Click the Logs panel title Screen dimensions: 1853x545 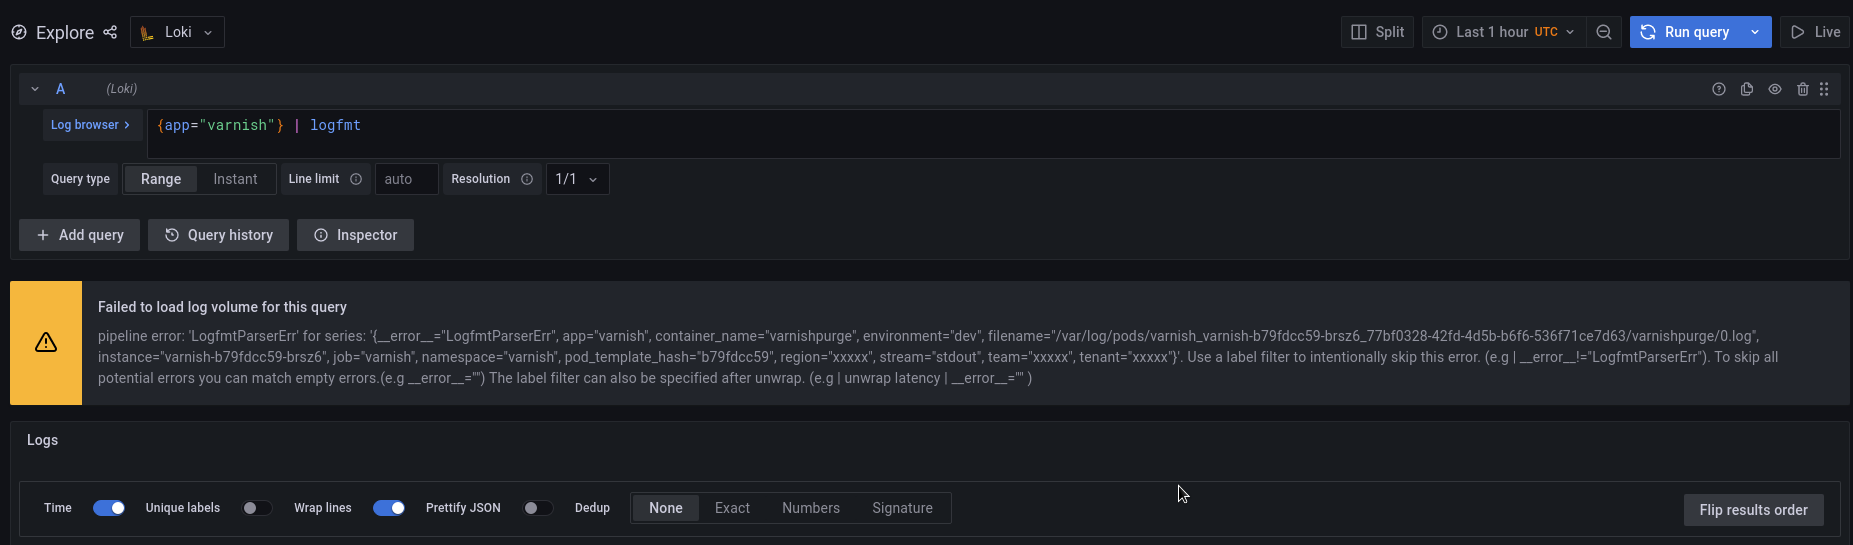42,440
